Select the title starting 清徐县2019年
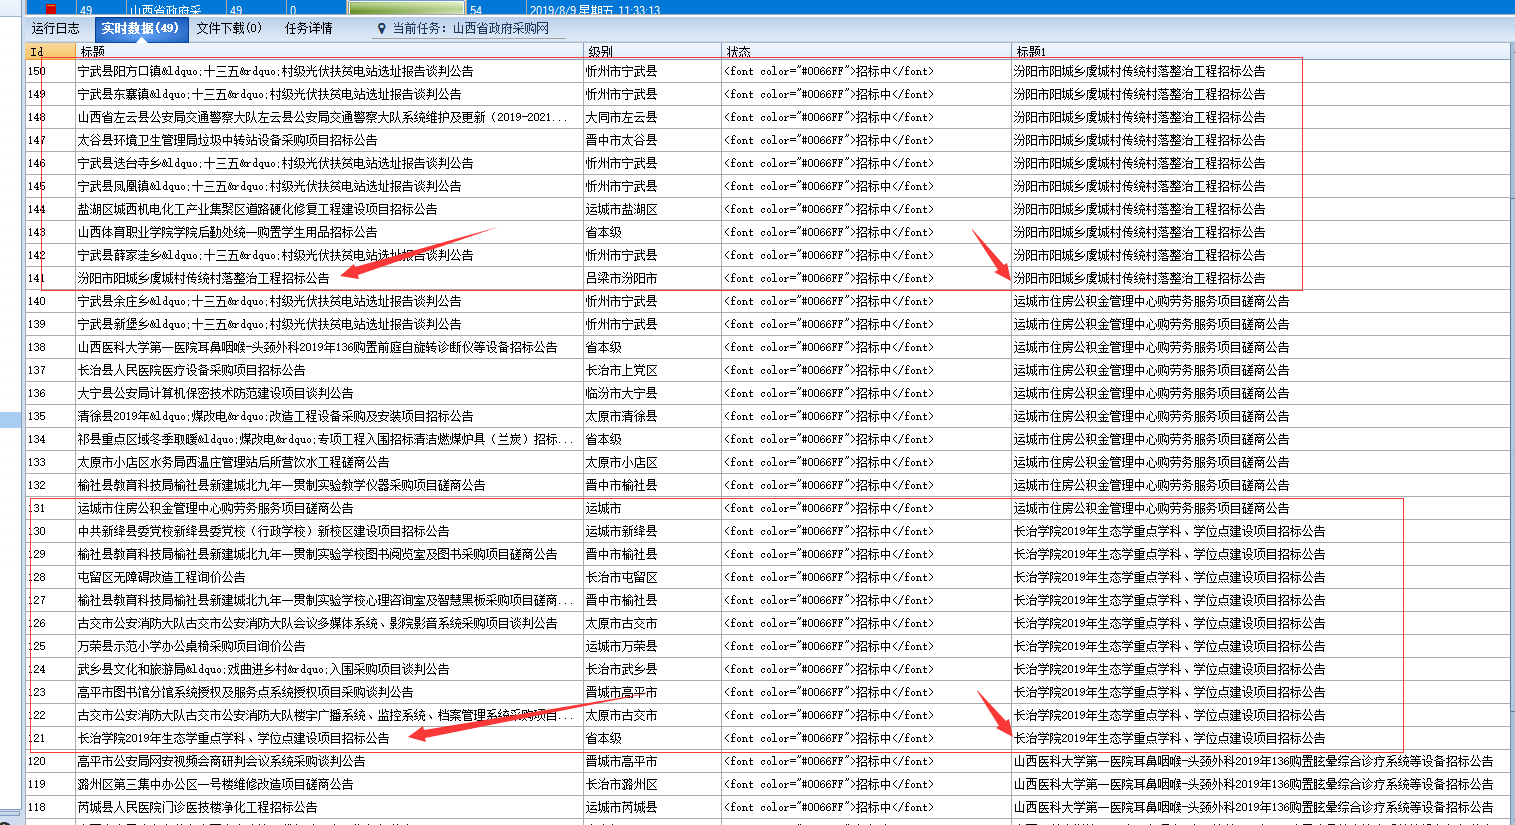The image size is (1515, 825). [330, 416]
